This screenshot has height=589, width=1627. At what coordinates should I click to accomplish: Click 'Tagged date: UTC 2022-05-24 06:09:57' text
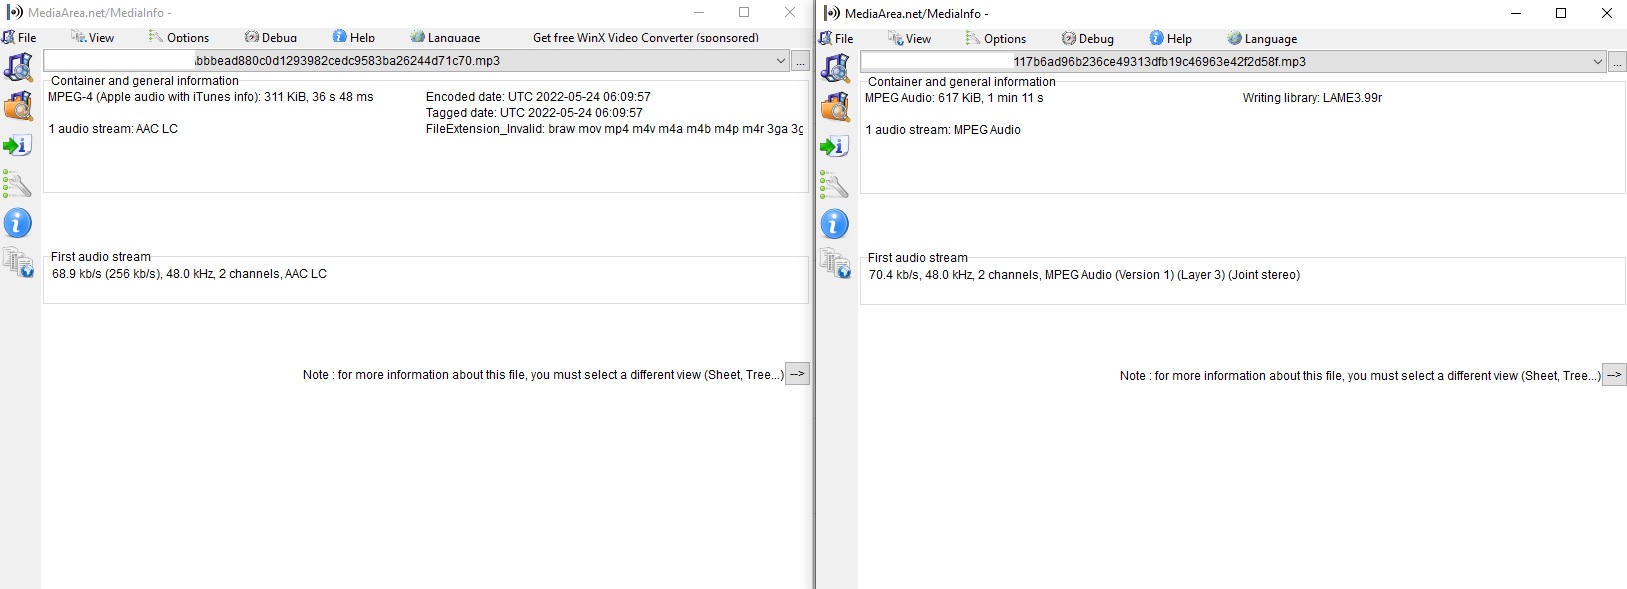click(534, 113)
